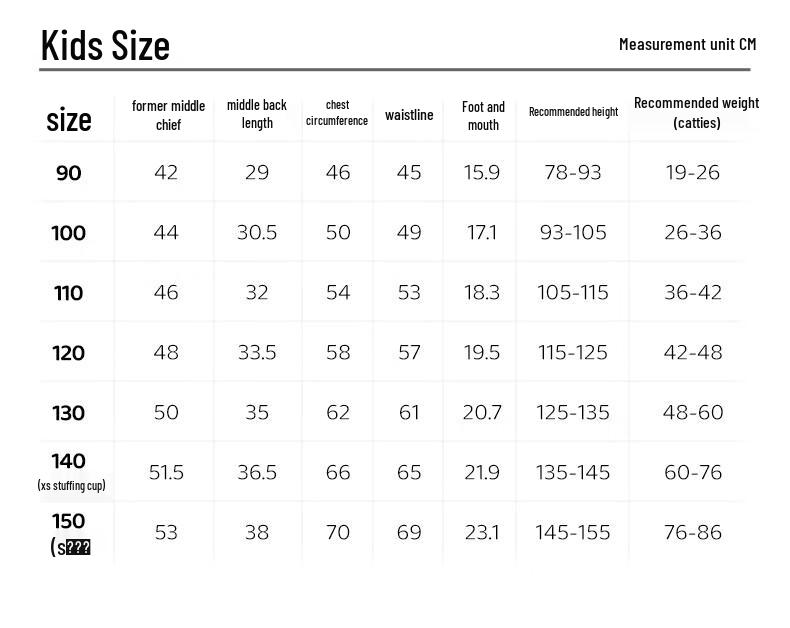
Task: Select the size column header
Action: coord(69,120)
